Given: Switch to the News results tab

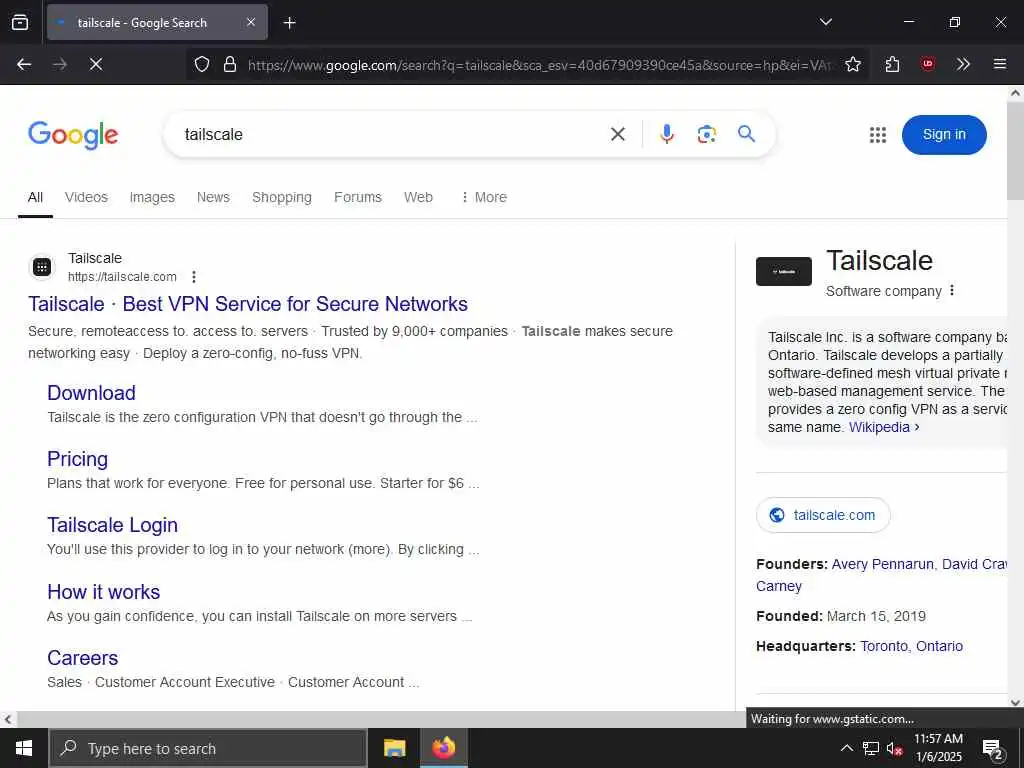Looking at the screenshot, I should click(213, 197).
